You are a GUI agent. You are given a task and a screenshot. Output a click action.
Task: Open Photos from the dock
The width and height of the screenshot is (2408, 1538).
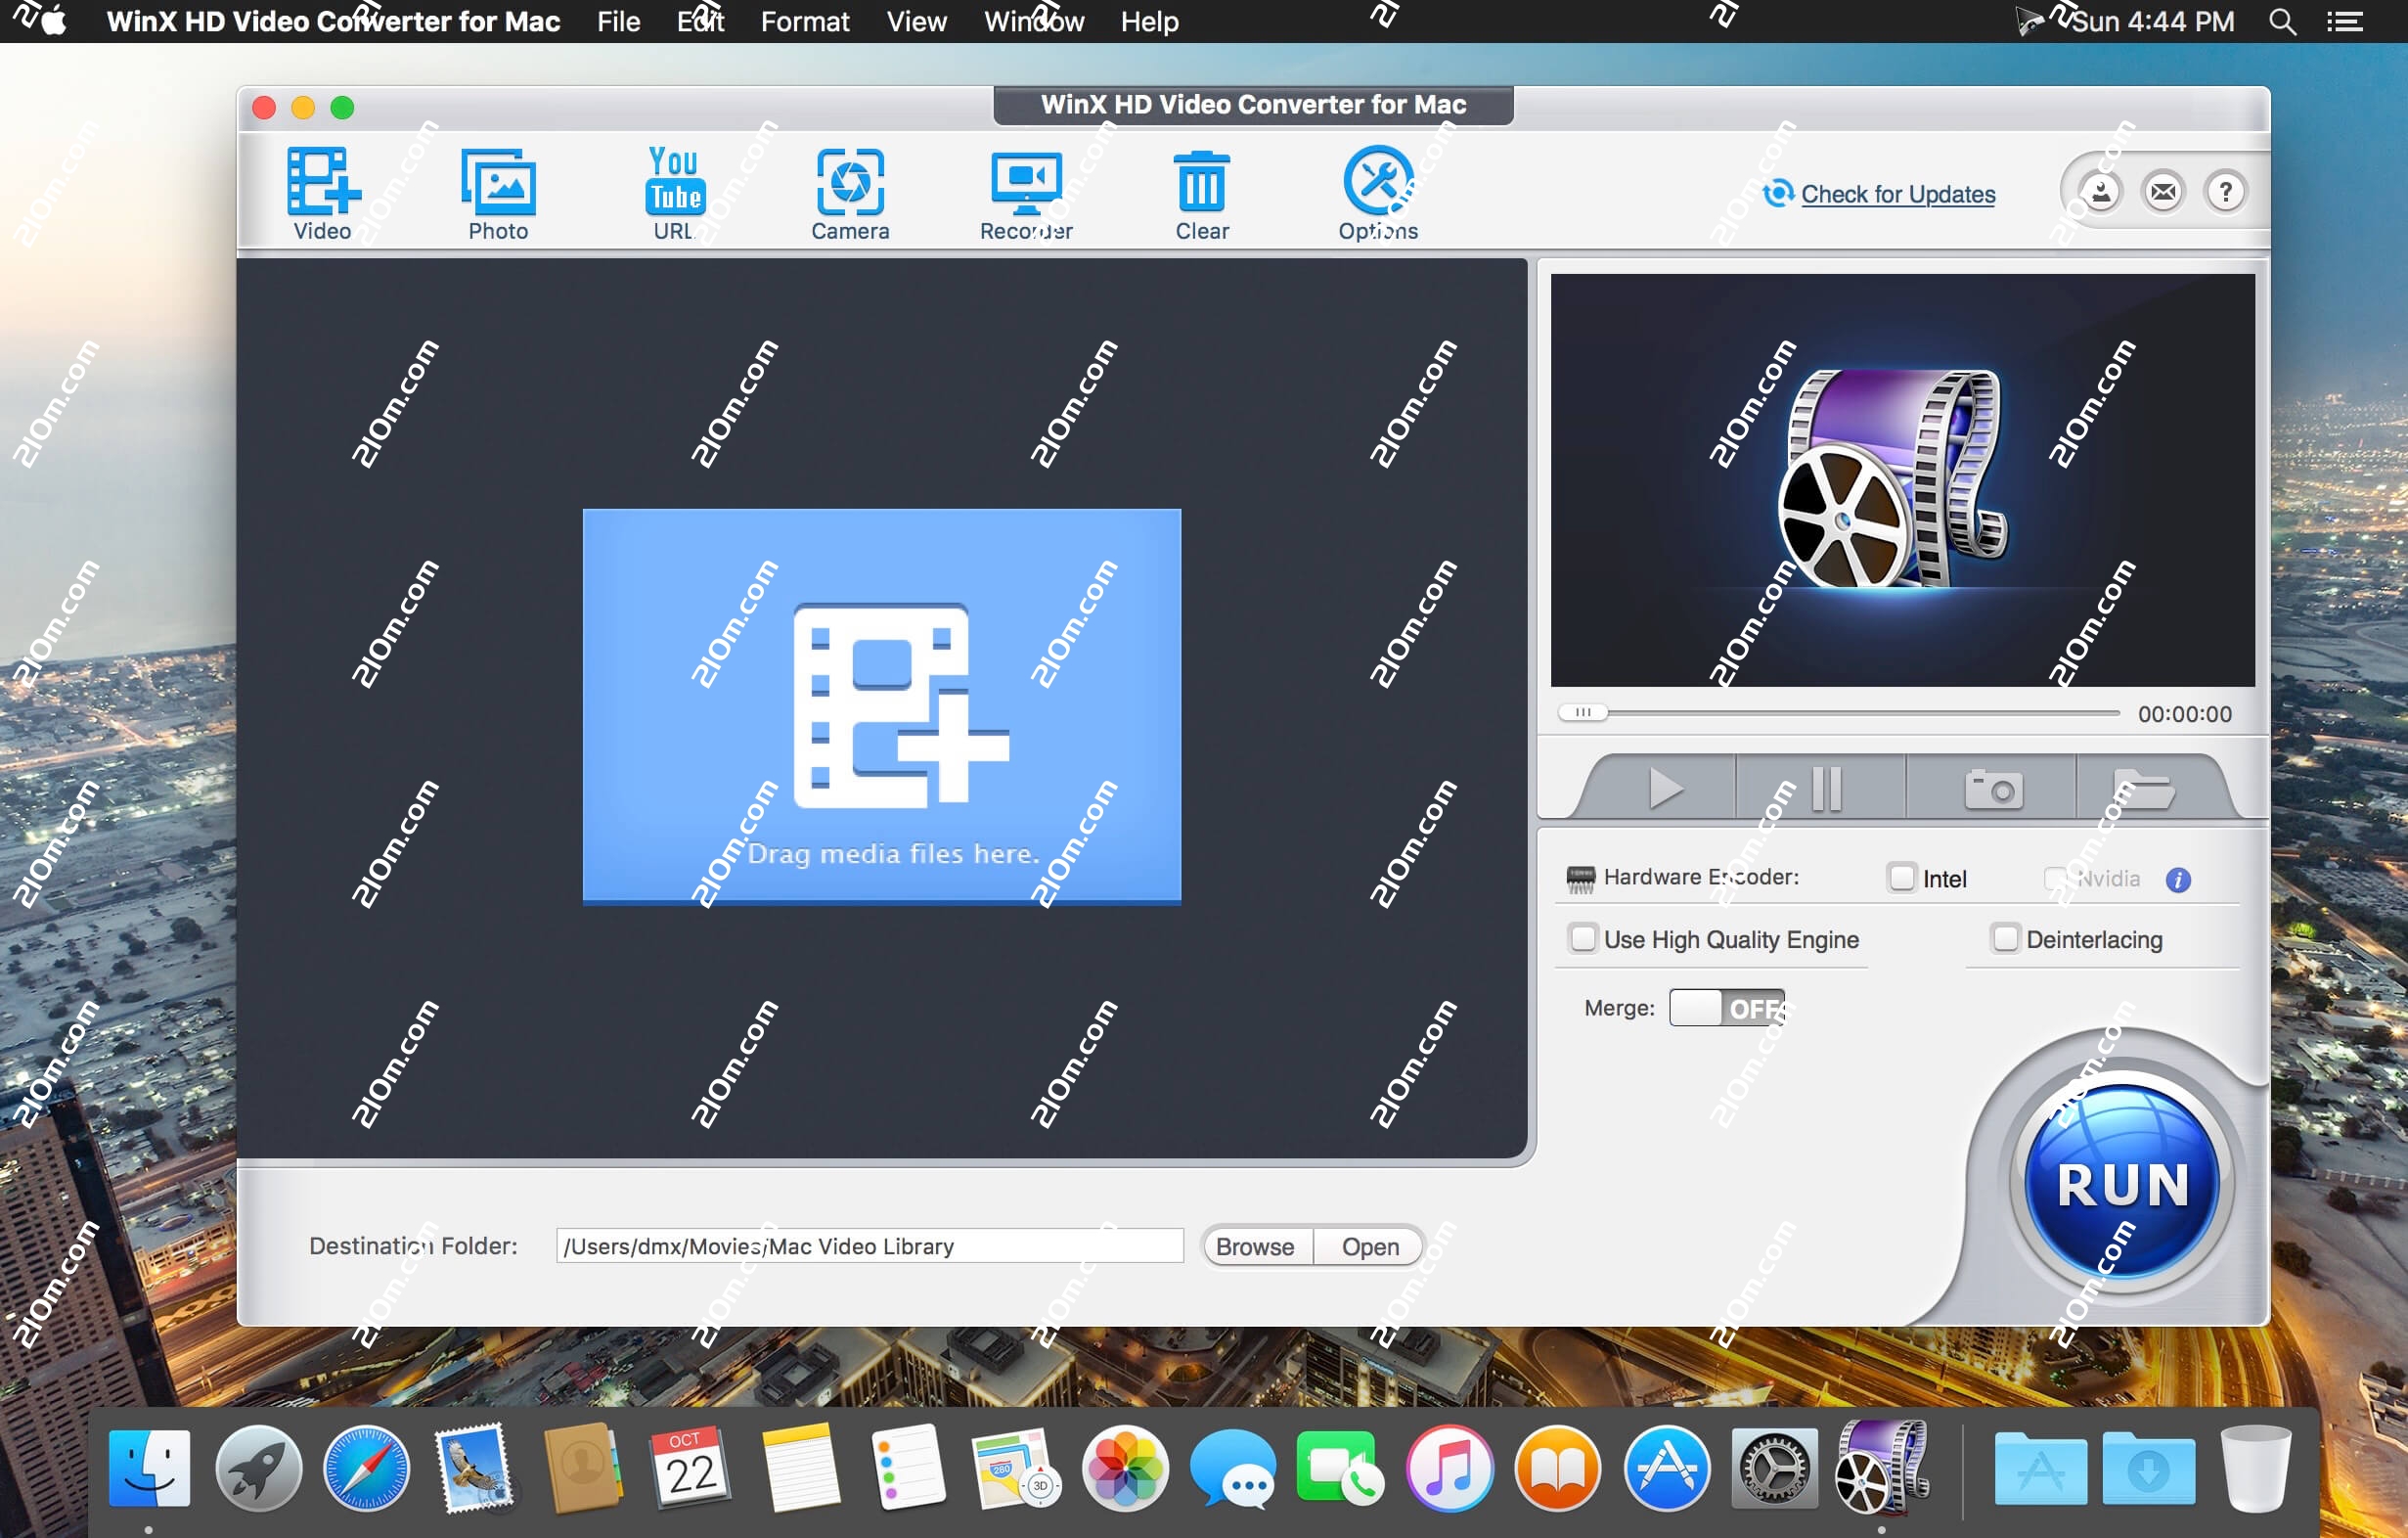pyautogui.click(x=1125, y=1468)
